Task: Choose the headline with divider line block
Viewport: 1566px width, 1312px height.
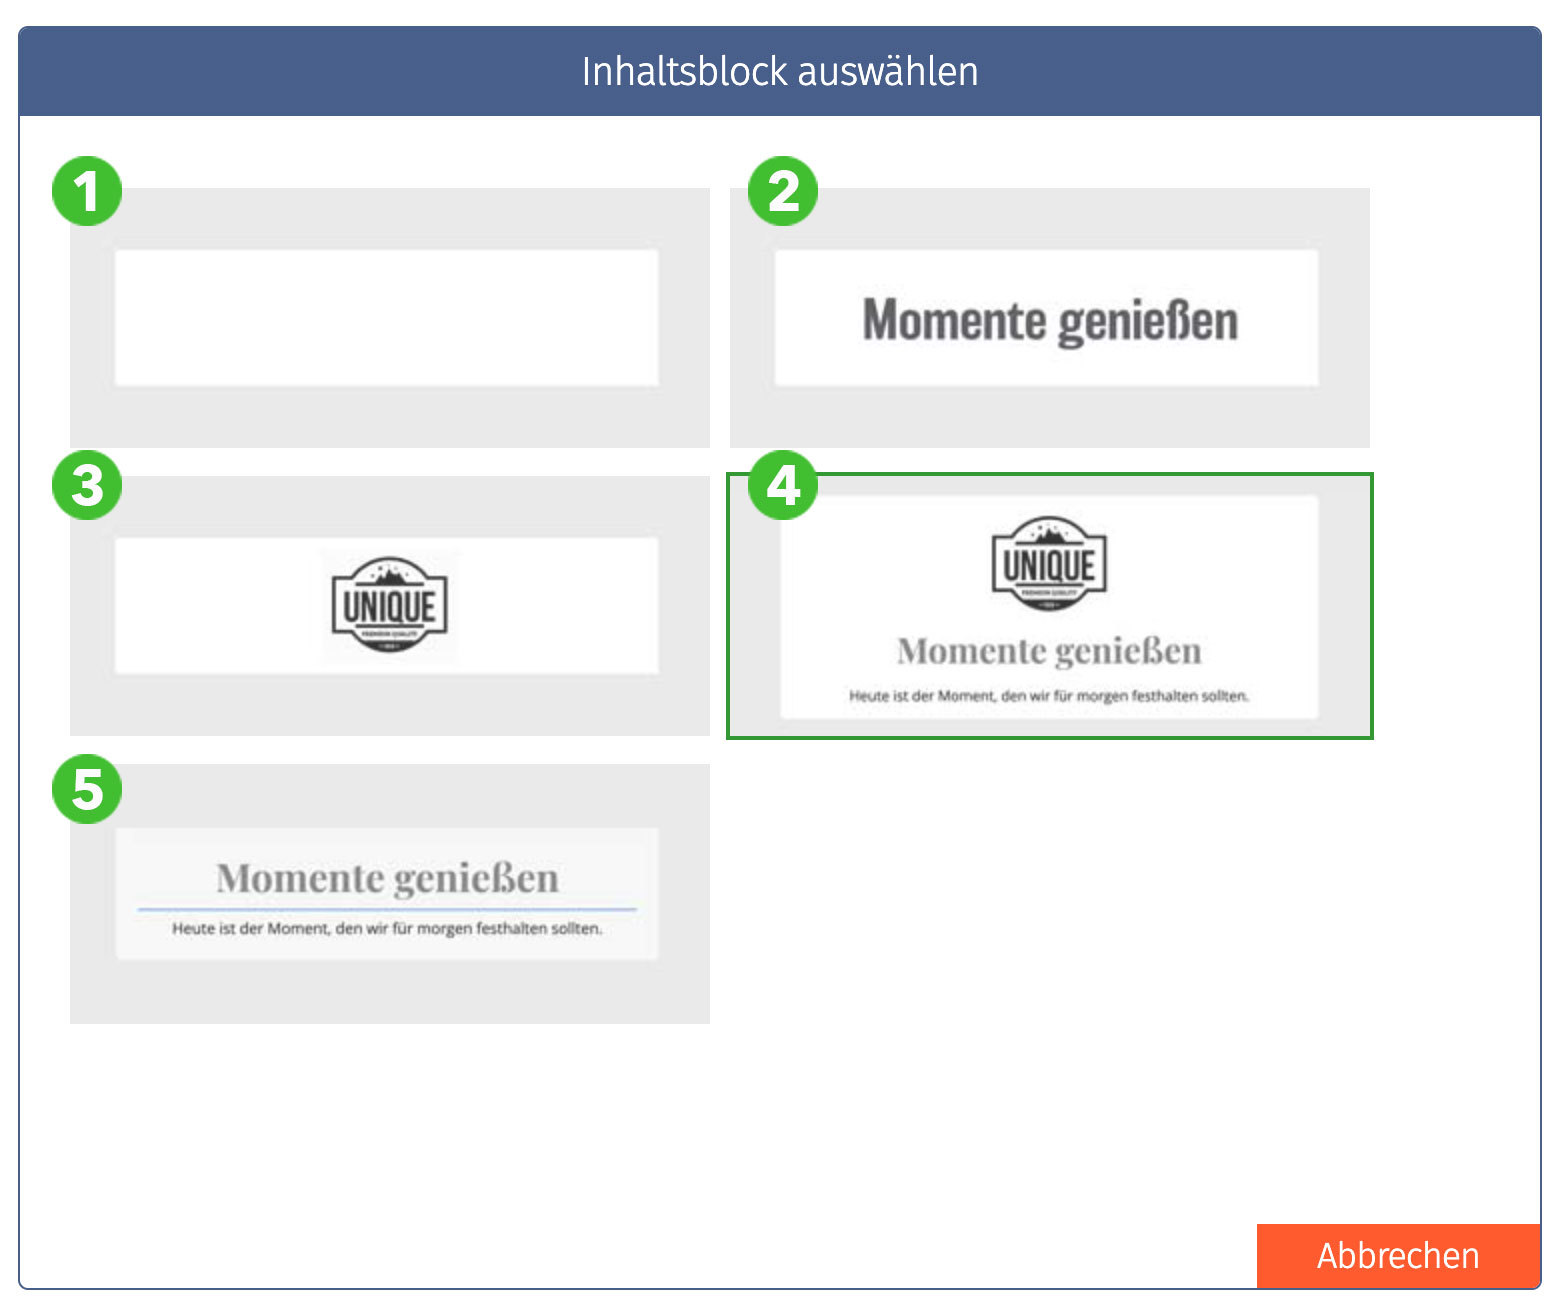Action: point(390,894)
